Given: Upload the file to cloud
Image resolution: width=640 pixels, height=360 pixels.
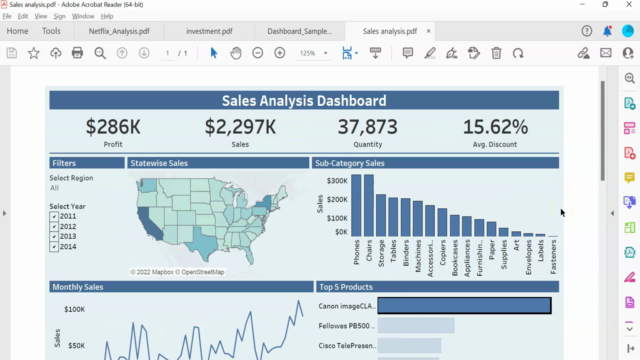Looking at the screenshot, I should 56,53.
